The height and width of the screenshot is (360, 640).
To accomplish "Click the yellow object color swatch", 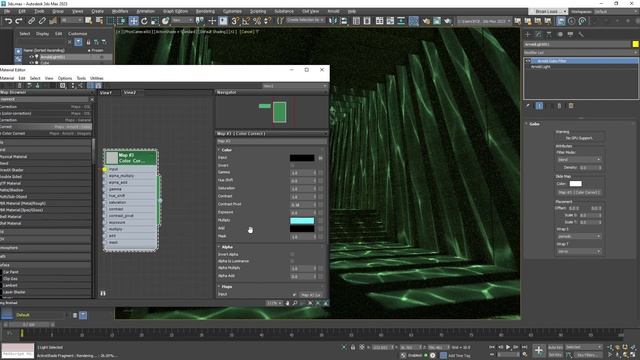I will pos(635,44).
